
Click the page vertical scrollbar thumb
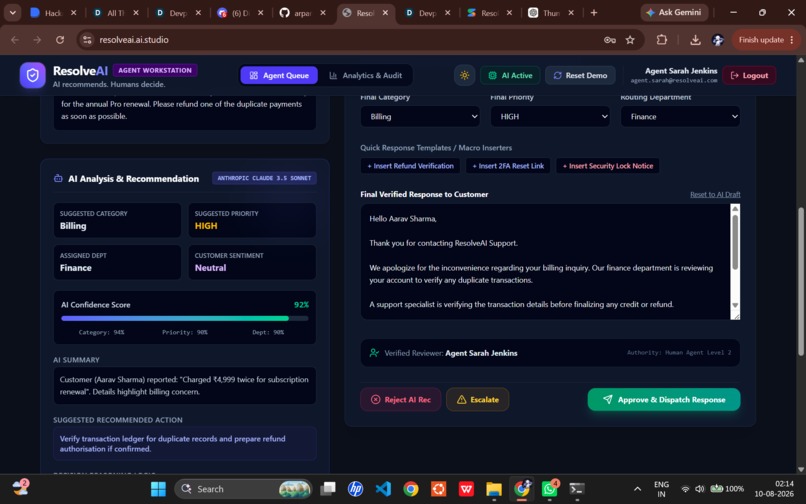point(800,281)
